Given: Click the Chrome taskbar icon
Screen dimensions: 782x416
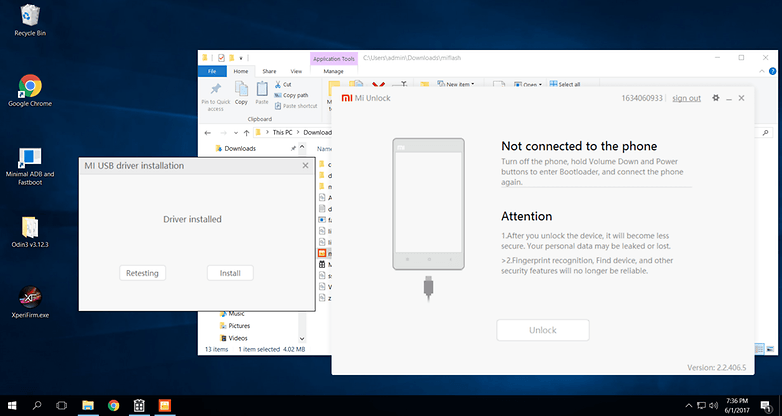Looking at the screenshot, I should [x=114, y=406].
